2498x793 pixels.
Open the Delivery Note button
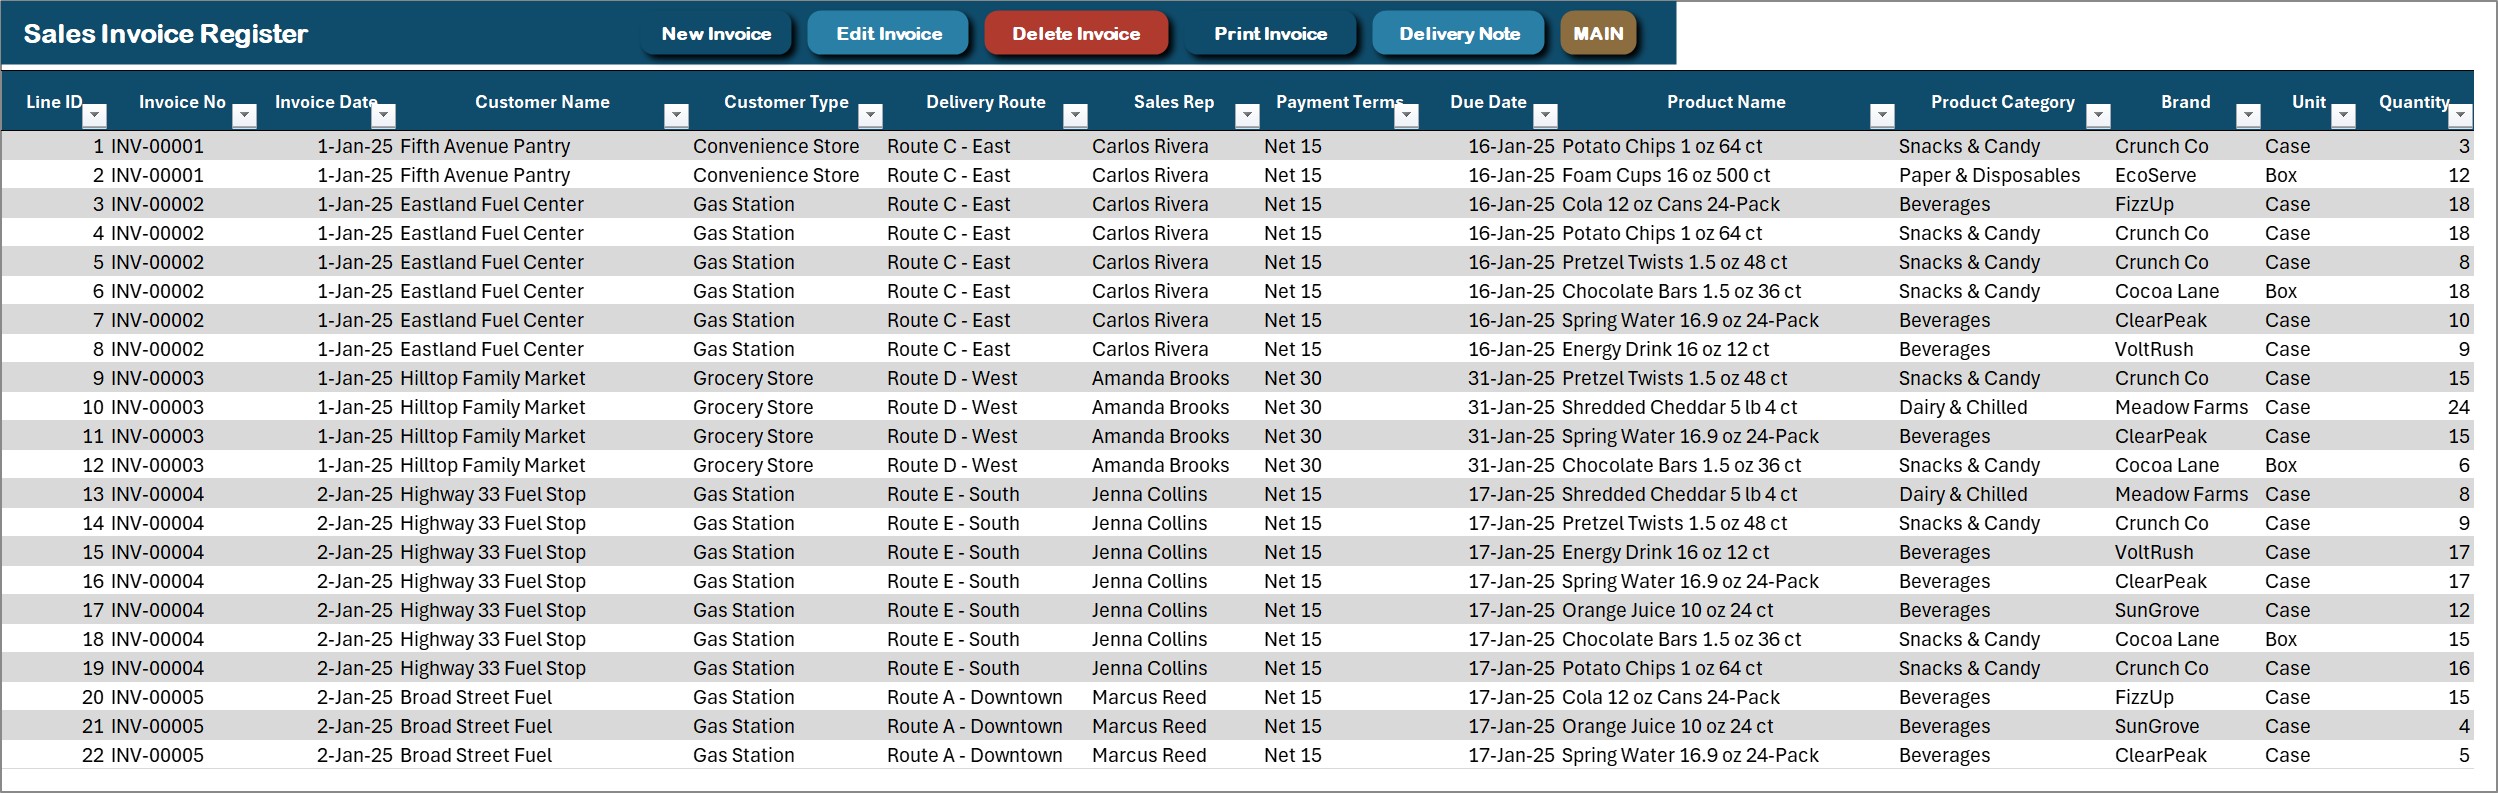pyautogui.click(x=1459, y=34)
